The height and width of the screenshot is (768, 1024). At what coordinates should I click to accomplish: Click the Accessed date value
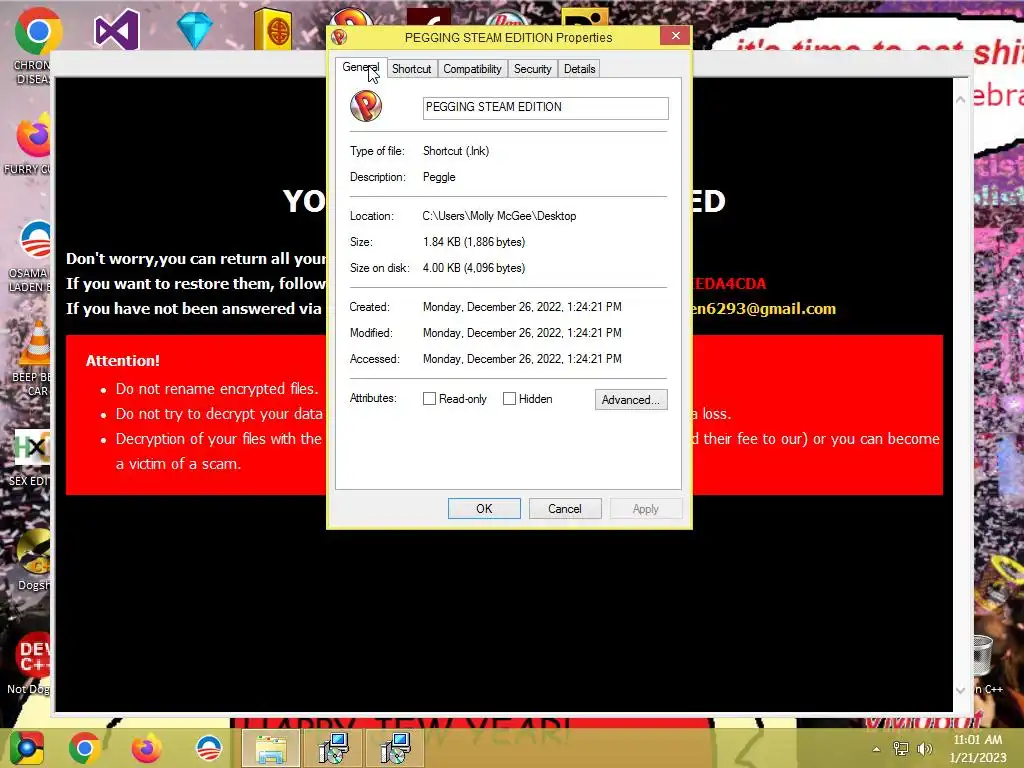coord(522,359)
